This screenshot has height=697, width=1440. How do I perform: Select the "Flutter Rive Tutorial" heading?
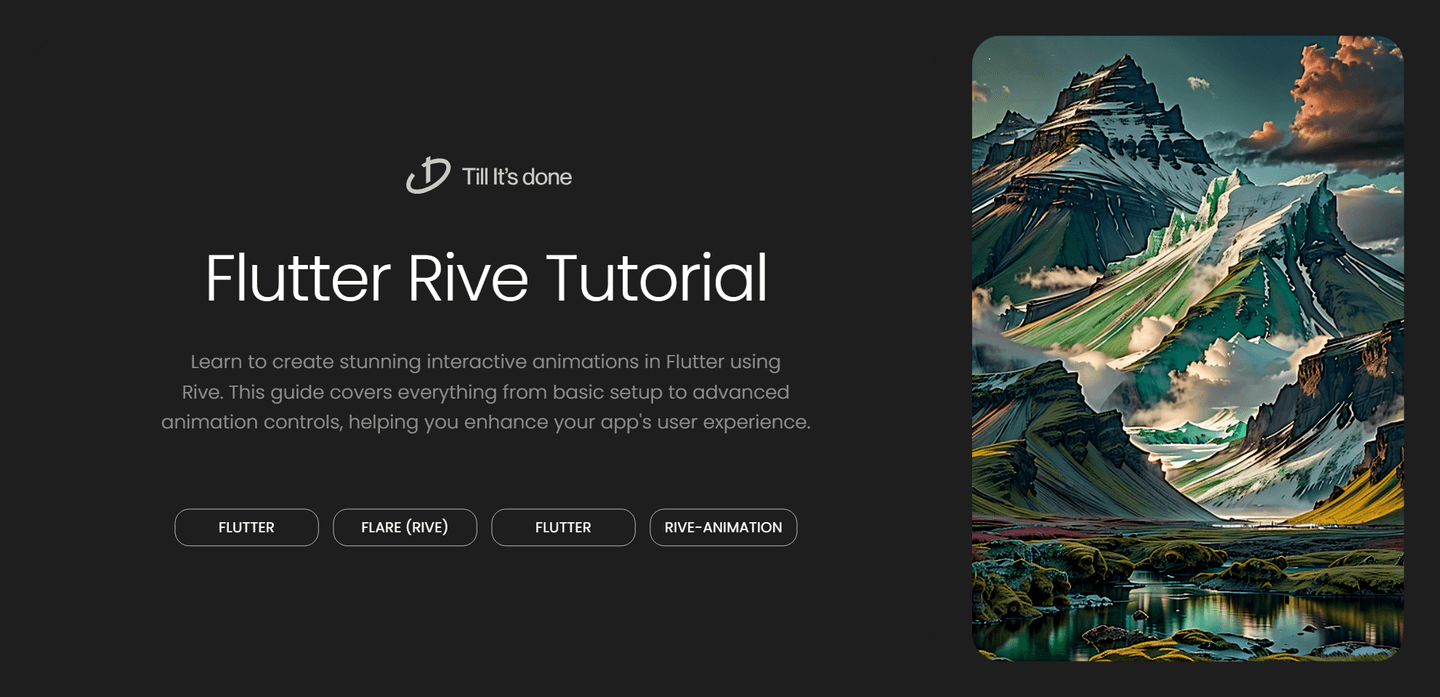coord(486,278)
